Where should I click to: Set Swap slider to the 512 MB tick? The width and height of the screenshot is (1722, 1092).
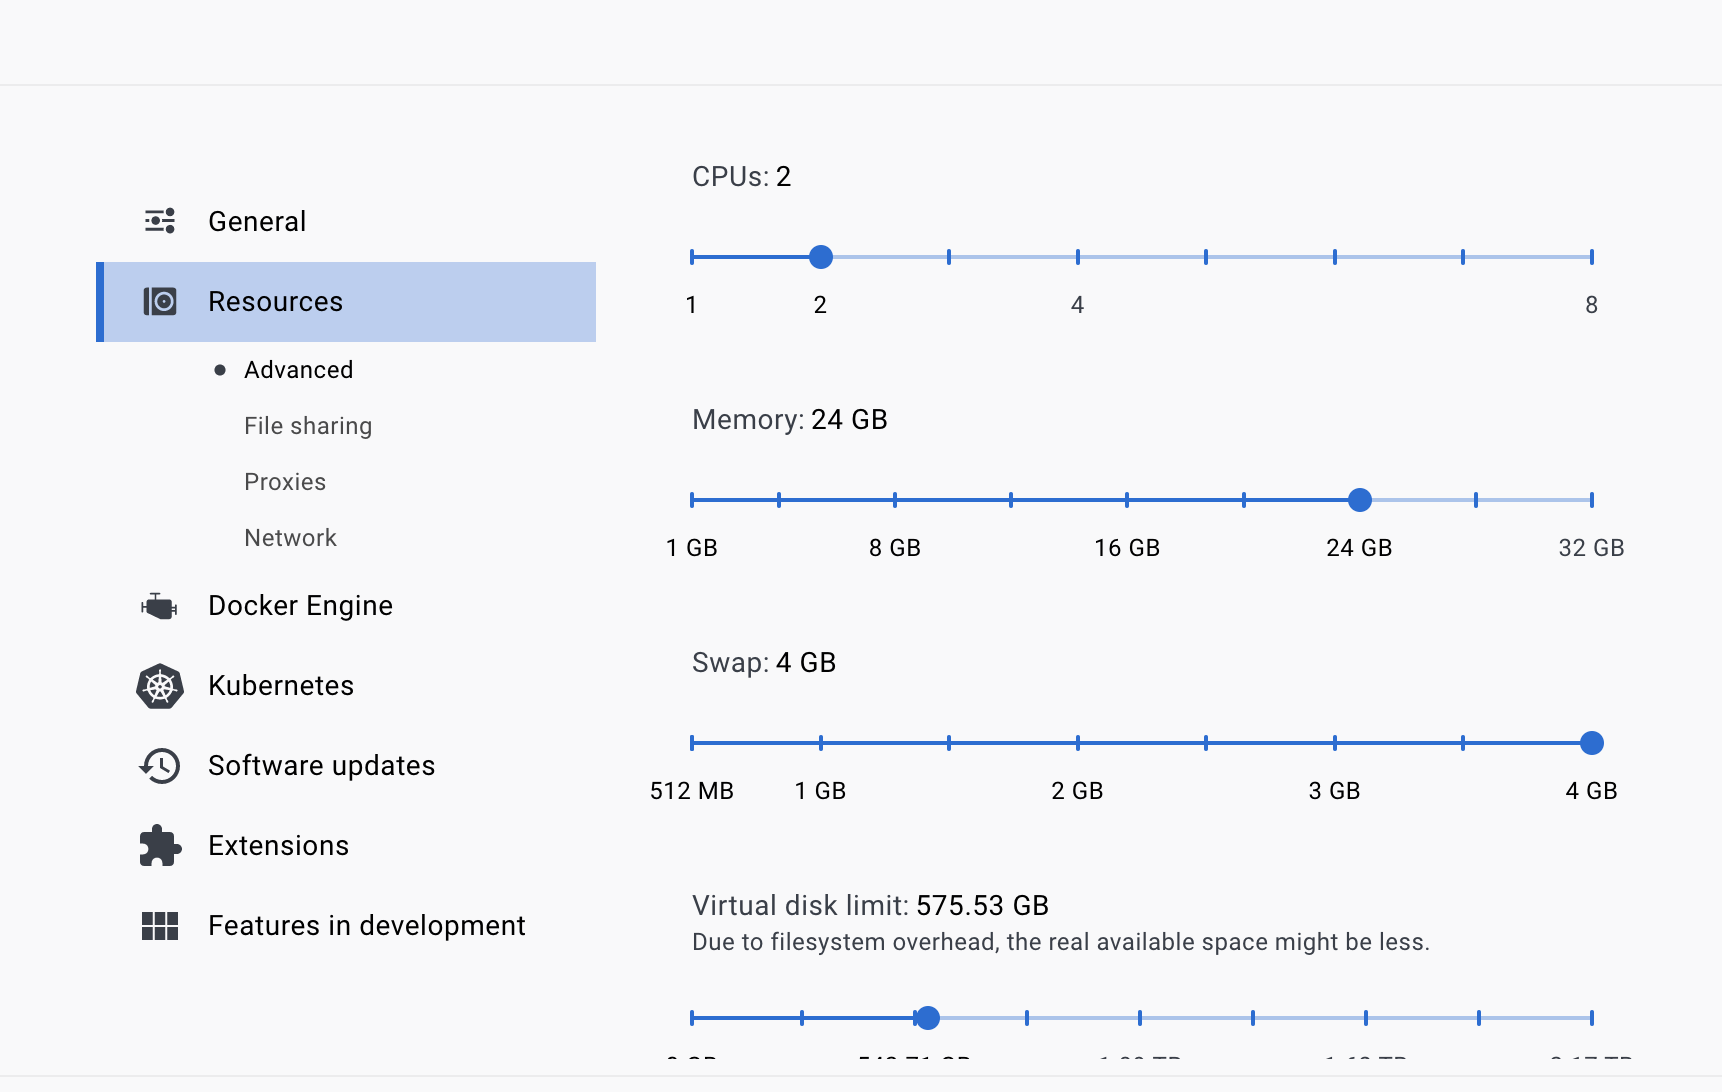[x=692, y=743]
